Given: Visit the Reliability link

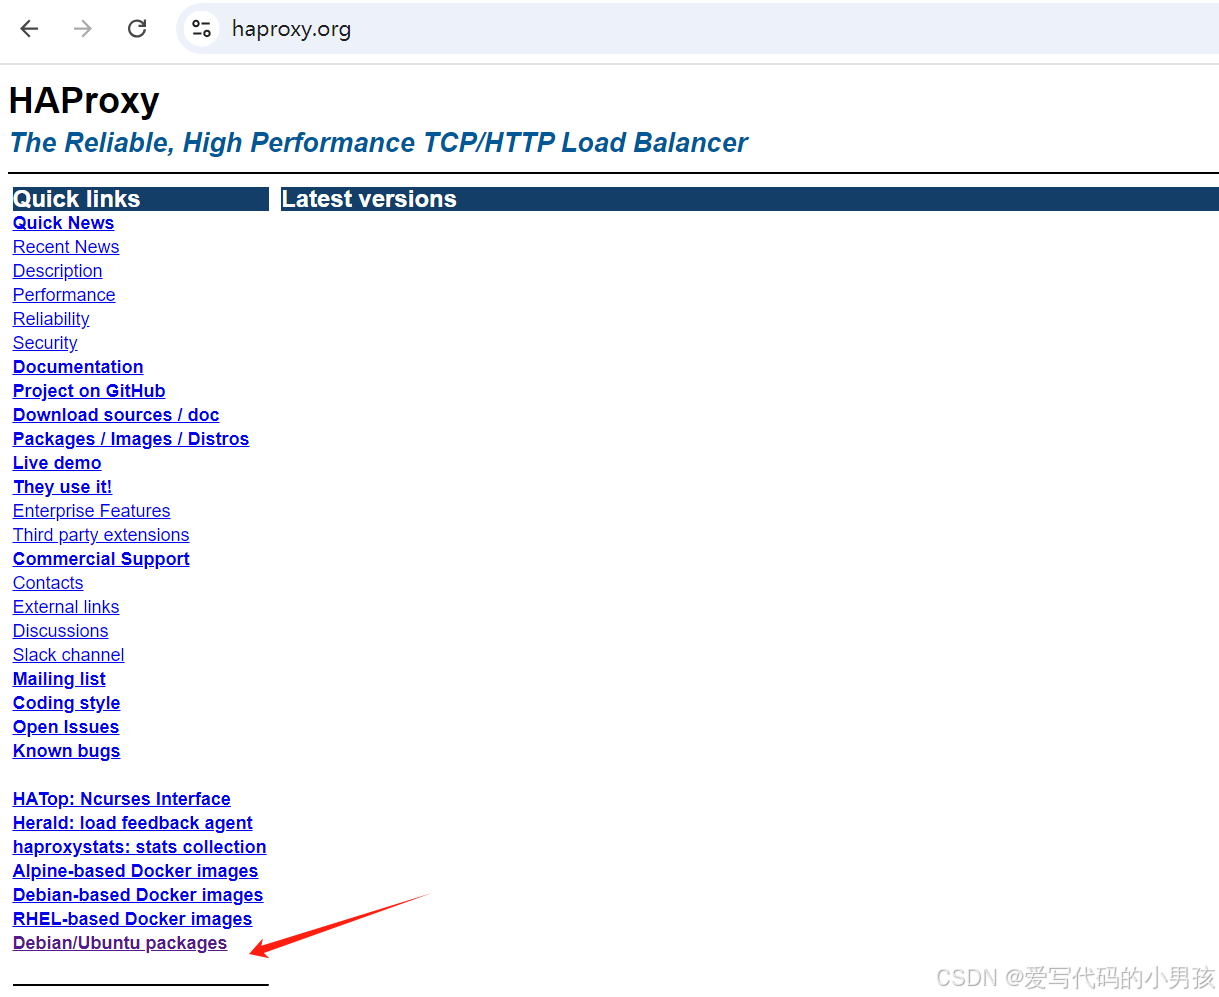Looking at the screenshot, I should (51, 319).
